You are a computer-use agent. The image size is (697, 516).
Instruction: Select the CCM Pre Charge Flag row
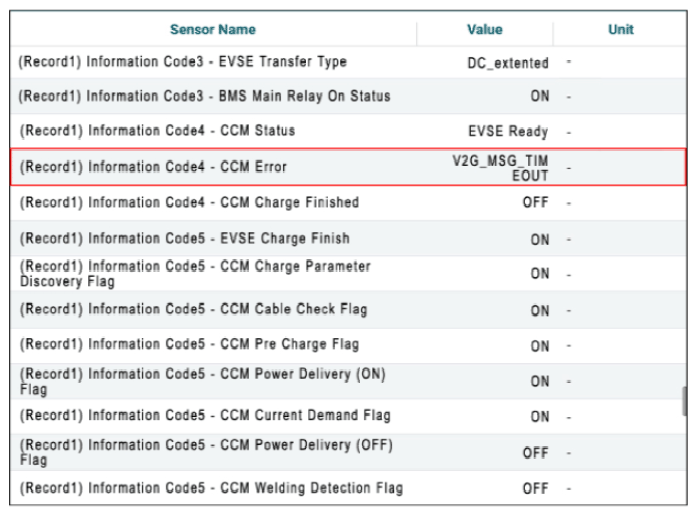tap(348, 345)
